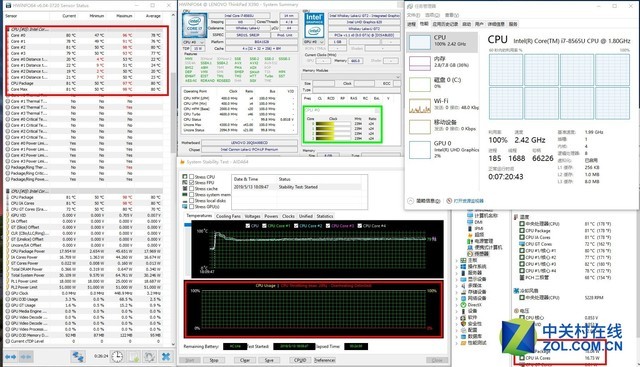Viewport: 640px width, 367px height.
Task: Open the Memory Modules dropdown
Action: point(351,77)
